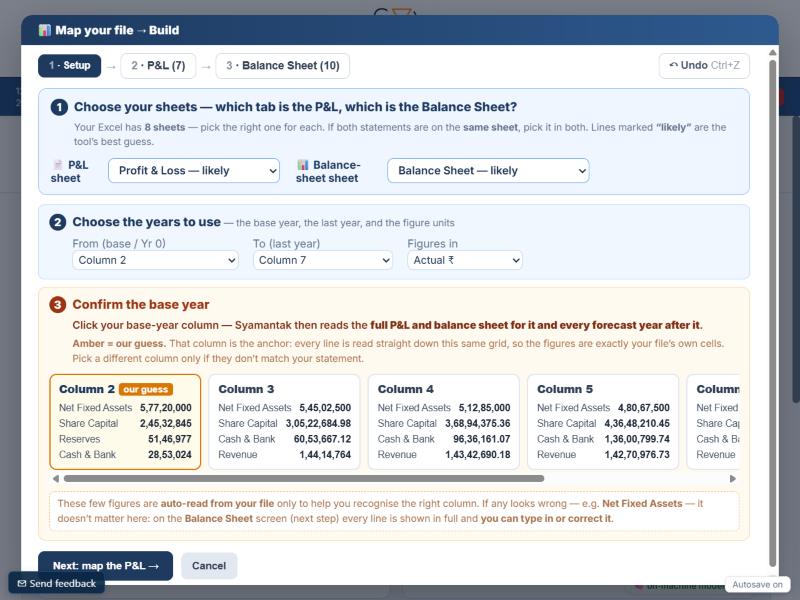Click the right arrow of the column scrollbar
Screen dimensions: 800x600
tap(733, 479)
